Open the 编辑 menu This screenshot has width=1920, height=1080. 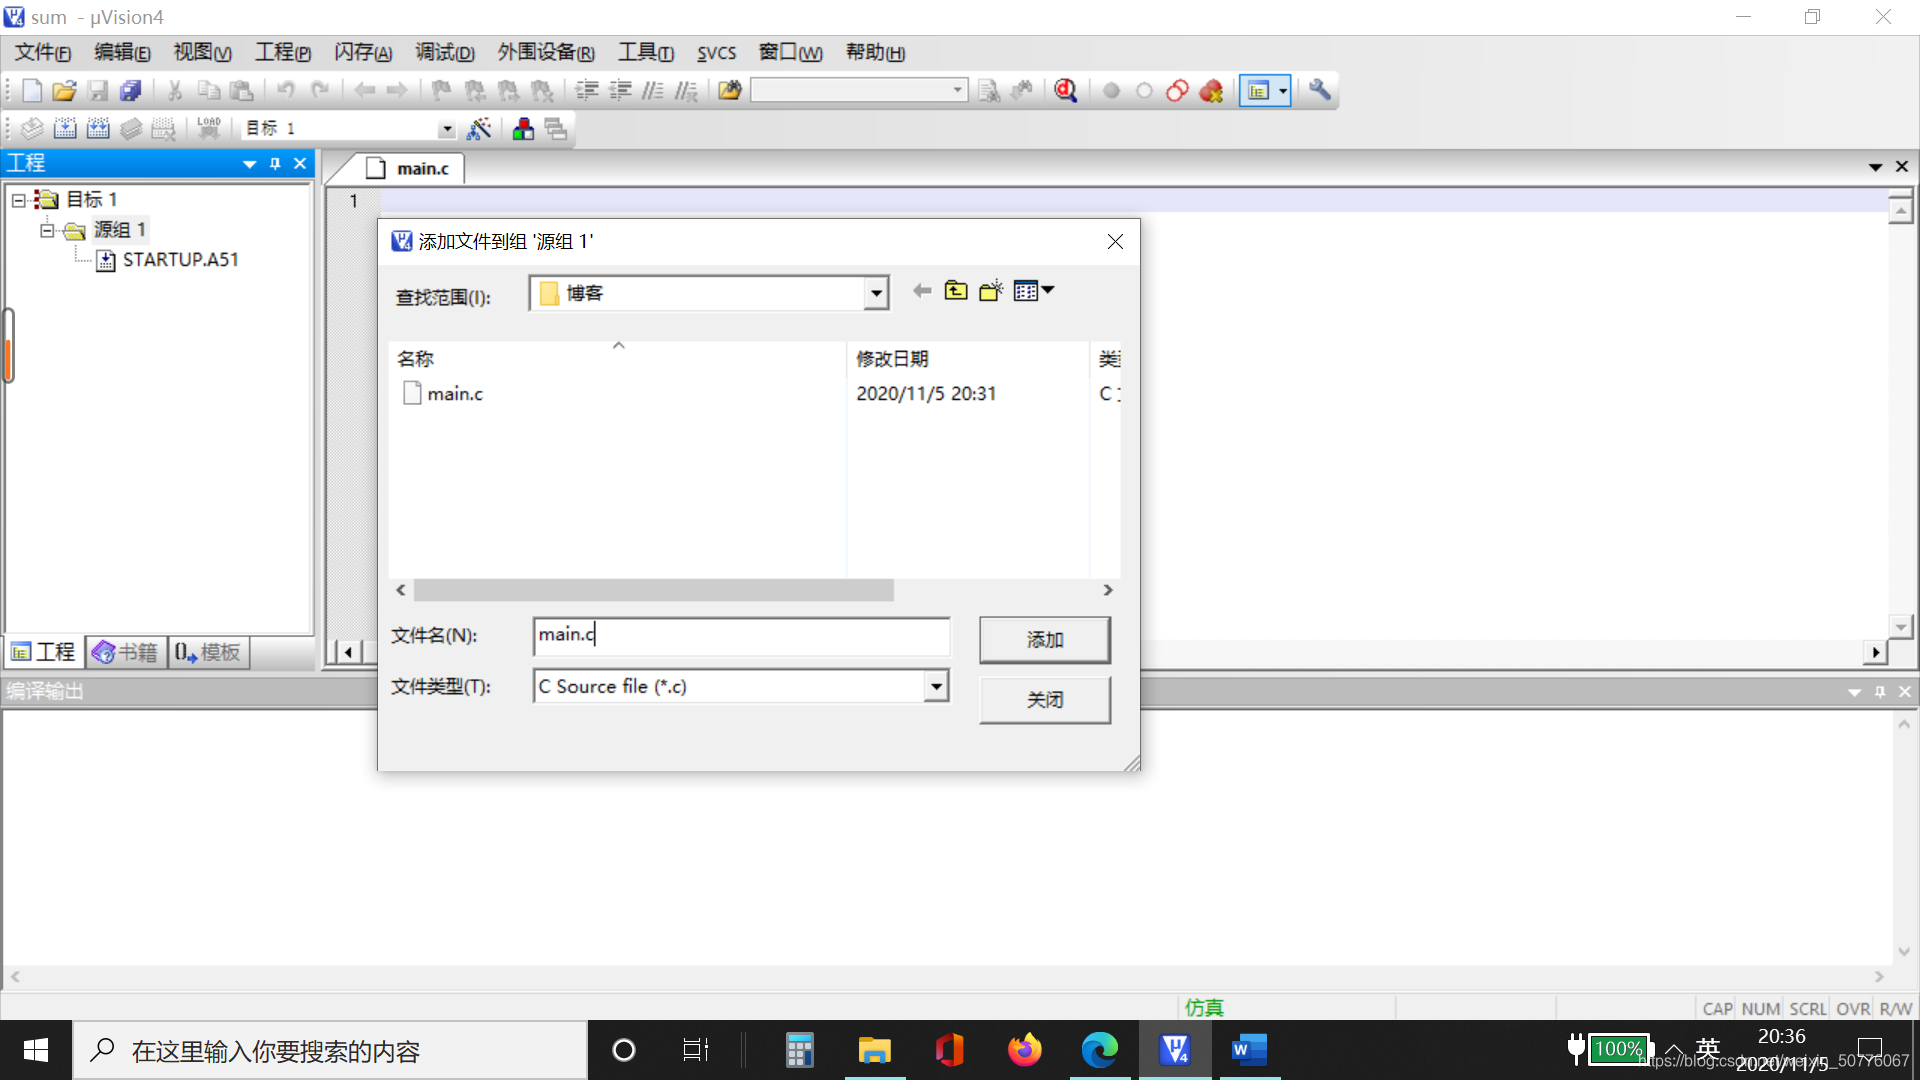coord(122,53)
